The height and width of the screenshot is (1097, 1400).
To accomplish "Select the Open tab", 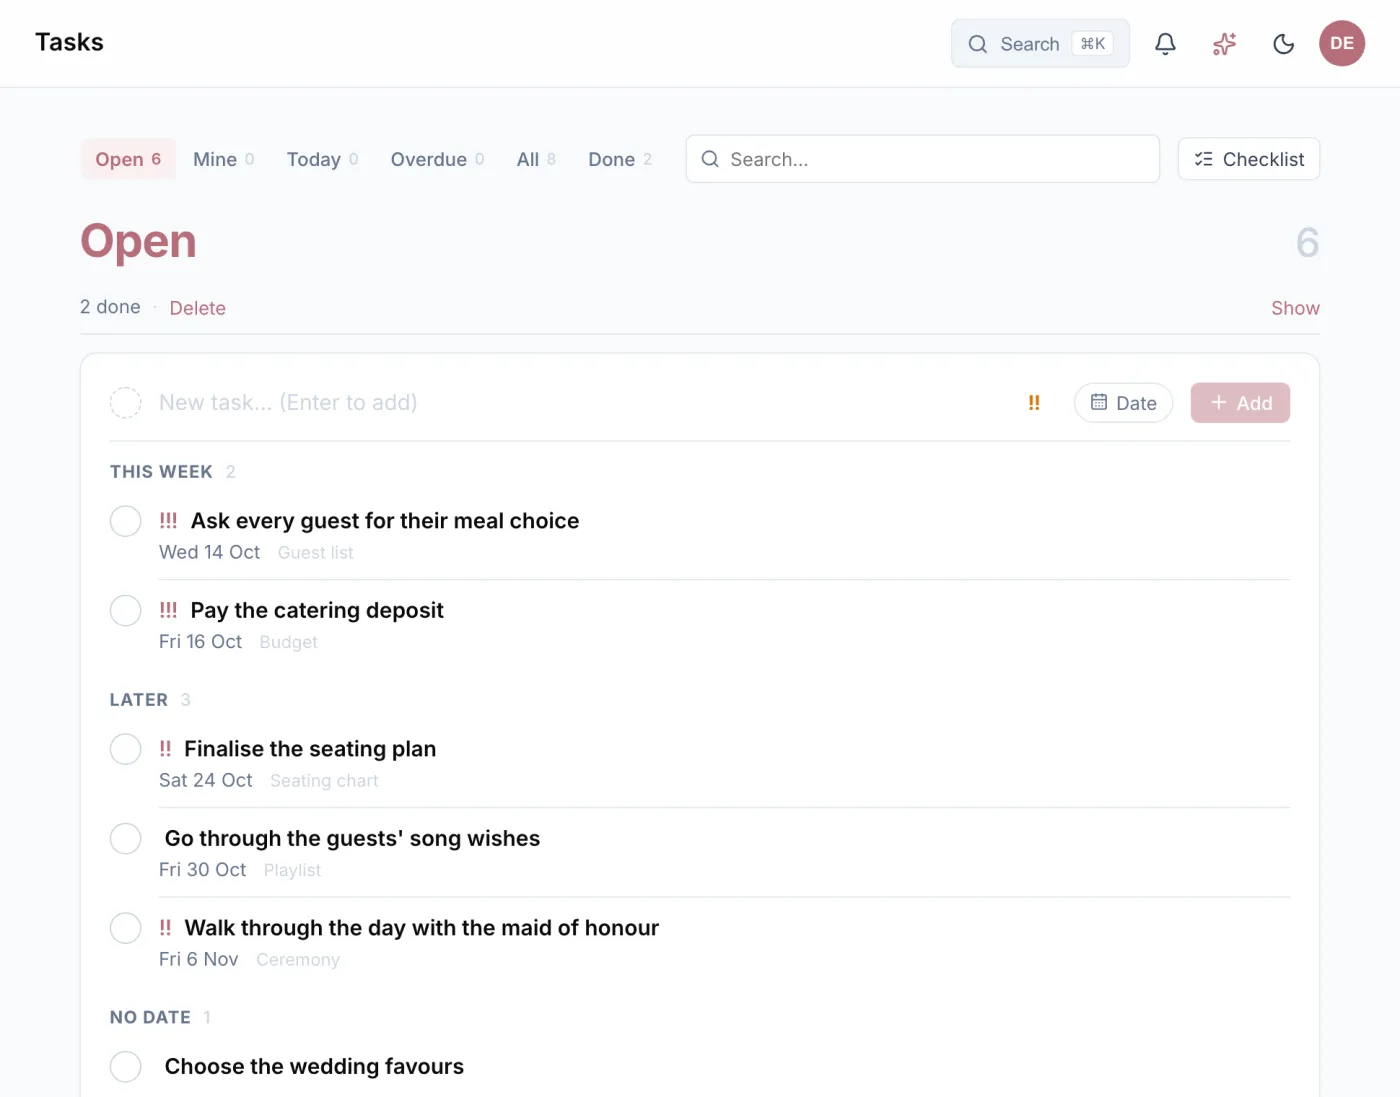I will click(x=128, y=159).
